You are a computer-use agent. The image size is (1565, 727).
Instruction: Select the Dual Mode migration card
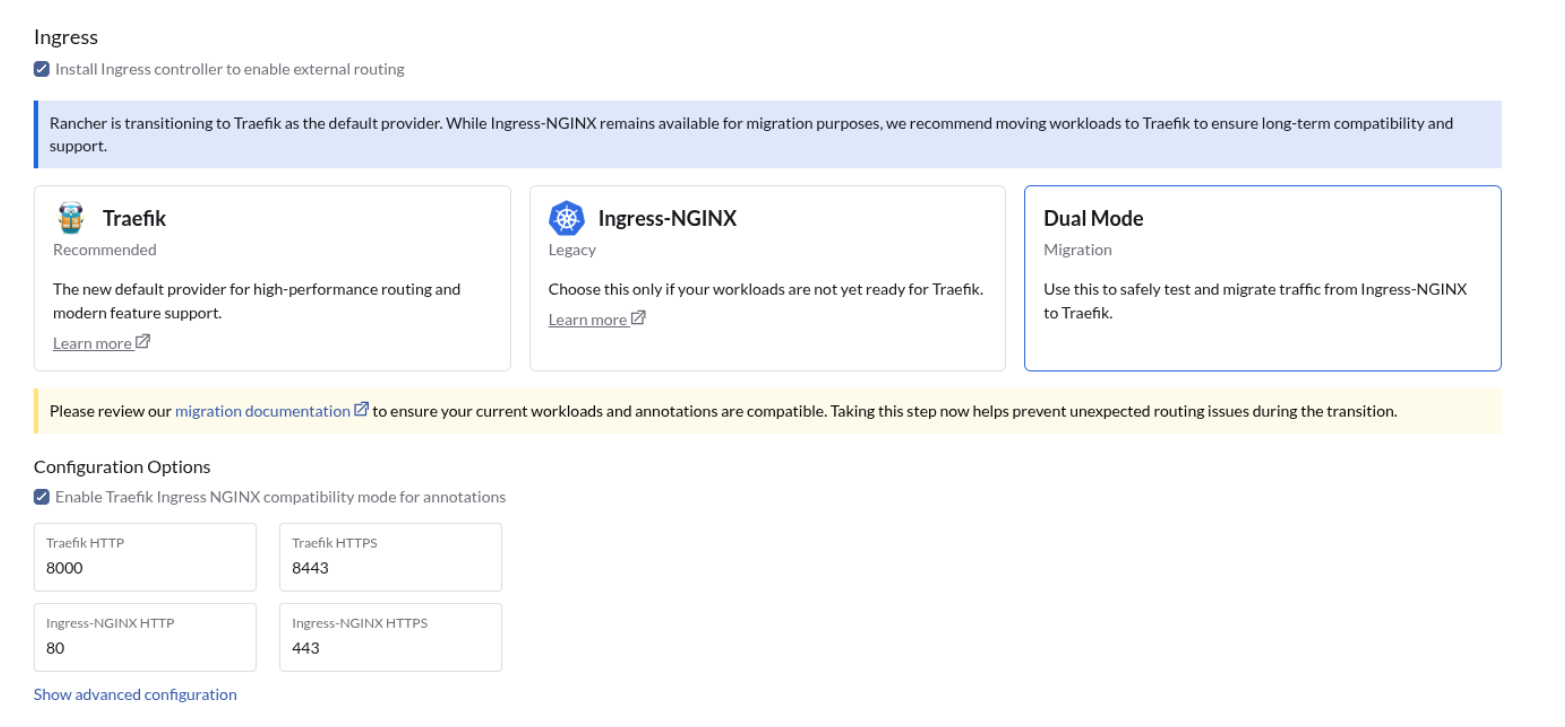pyautogui.click(x=1262, y=278)
